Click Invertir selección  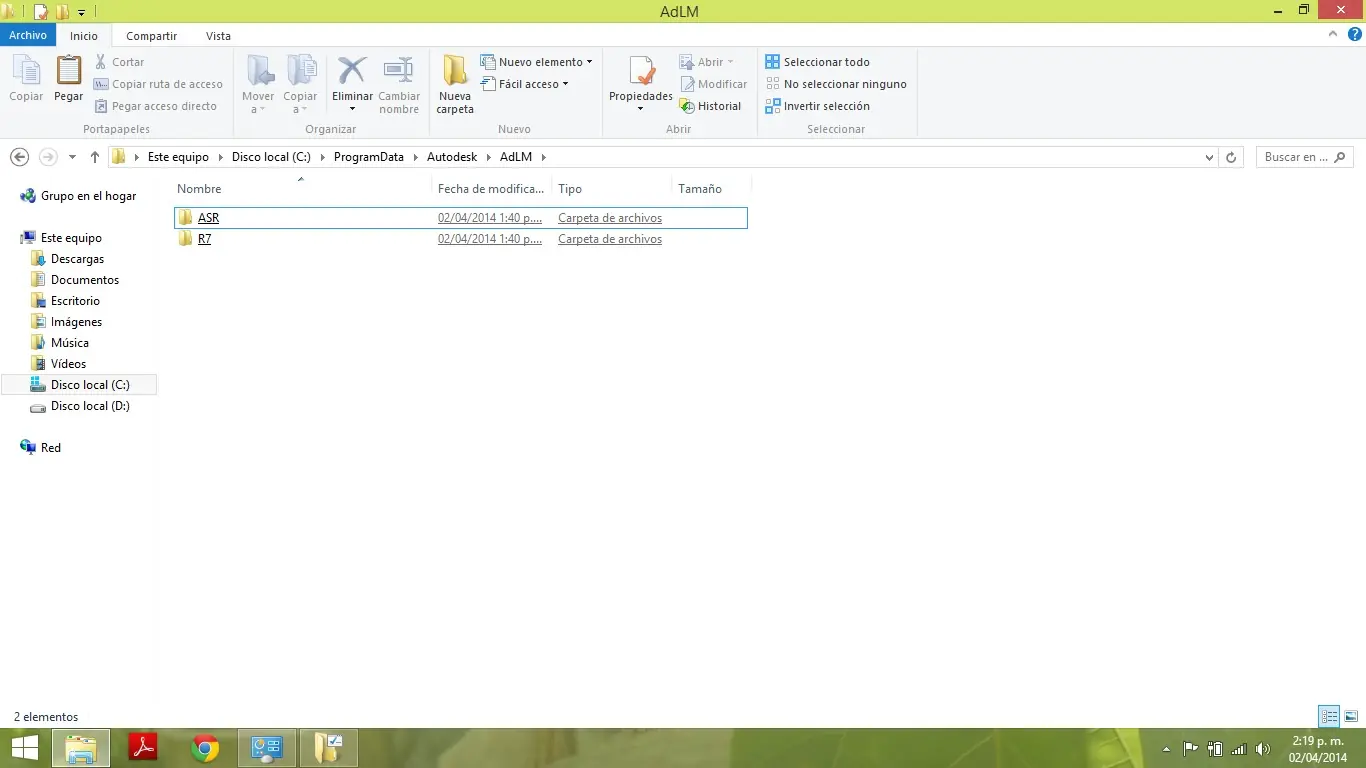click(817, 106)
